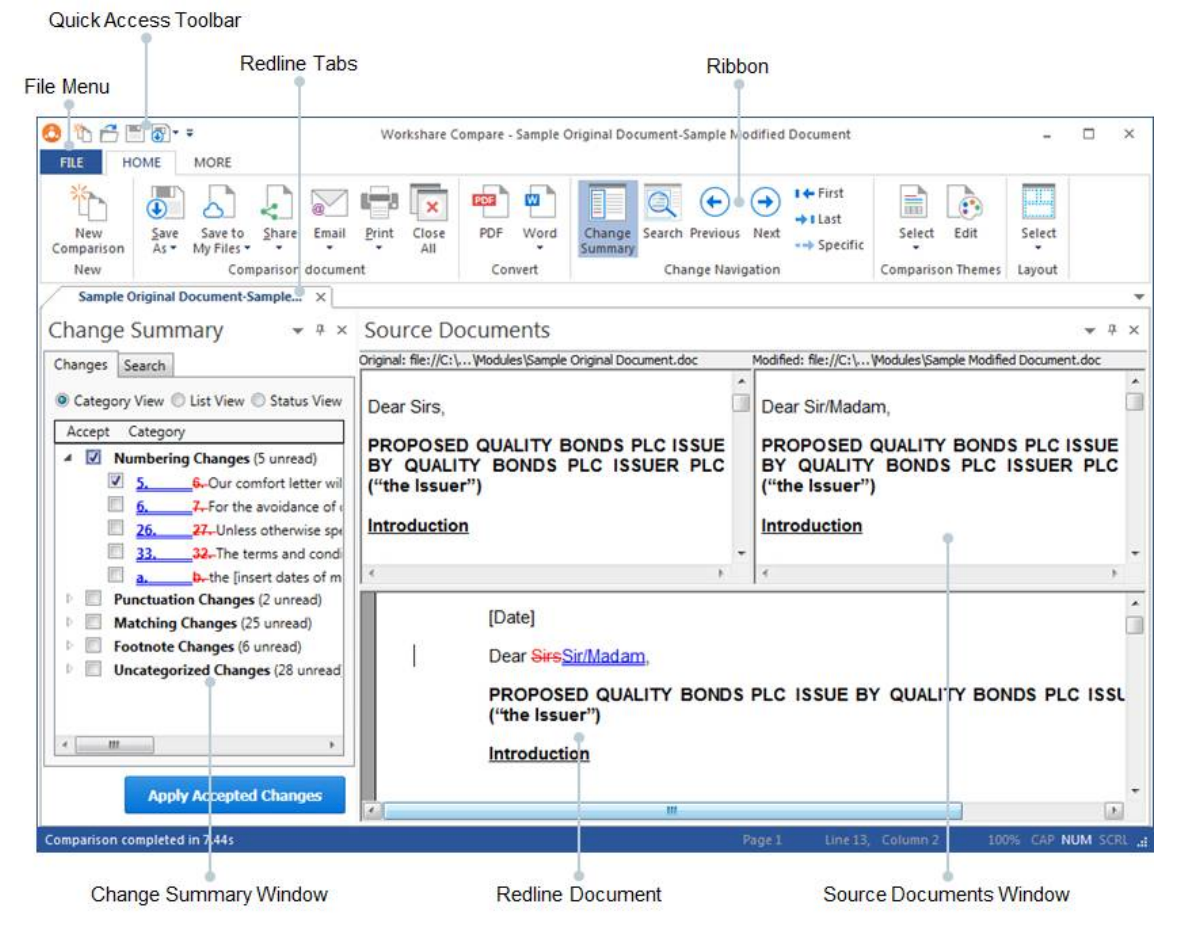Select the Sample Original Document-Sample redline tab
1182x932 pixels.
pyautogui.click(x=189, y=296)
